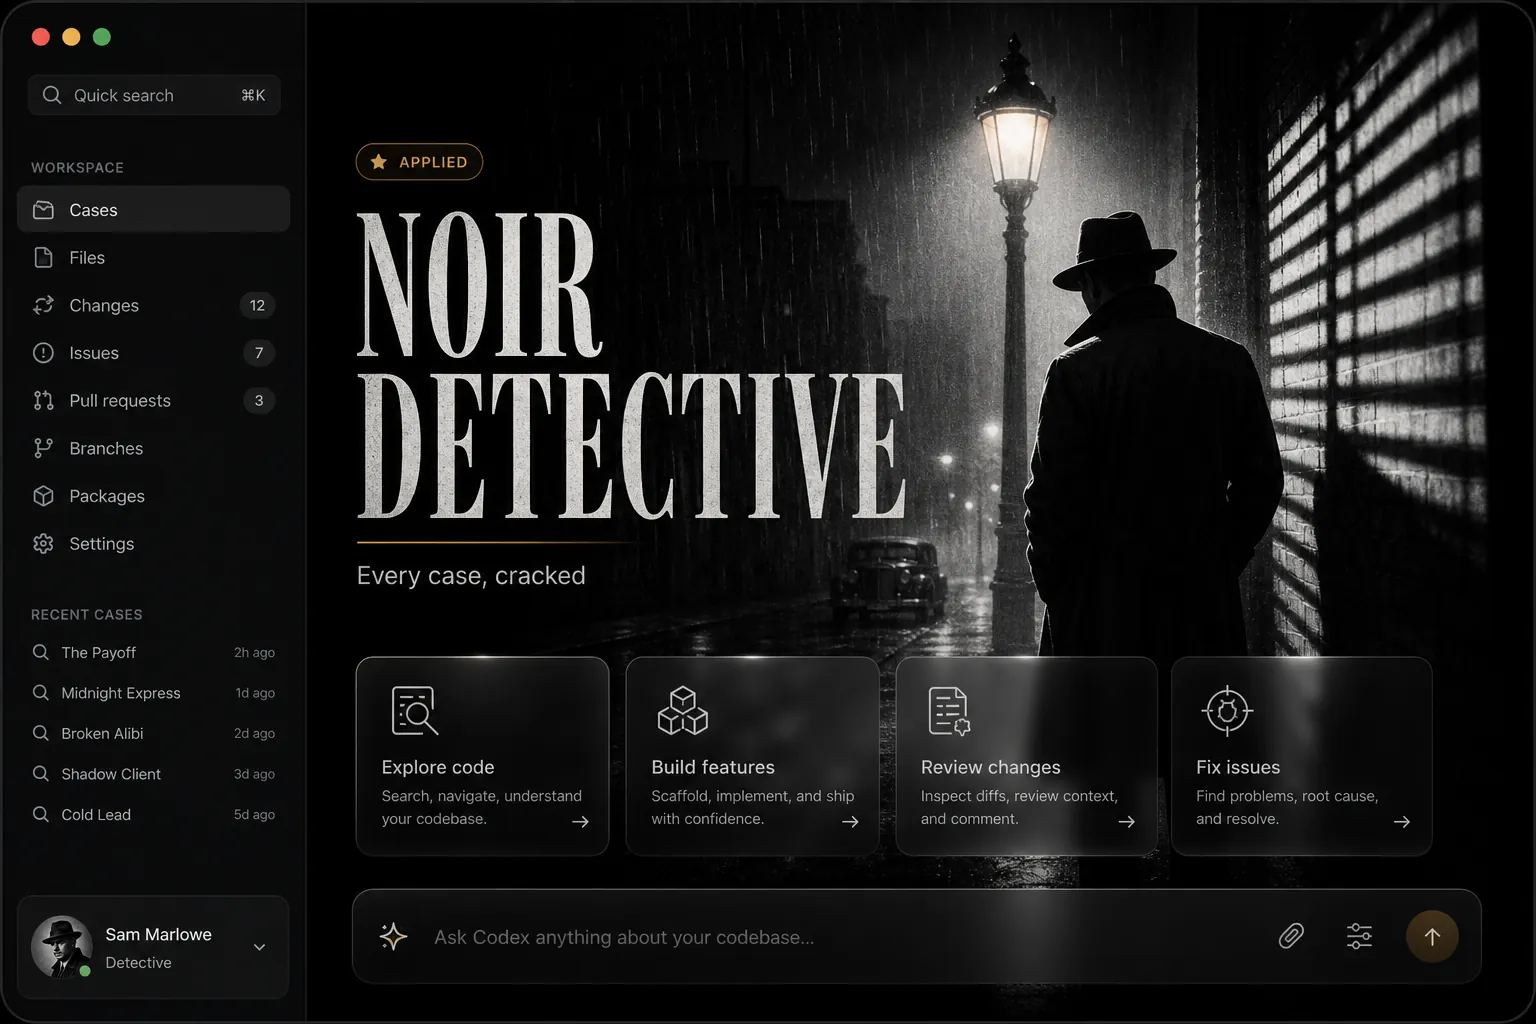The width and height of the screenshot is (1536, 1024).
Task: Click the Pull requests git icon
Action: click(x=43, y=401)
